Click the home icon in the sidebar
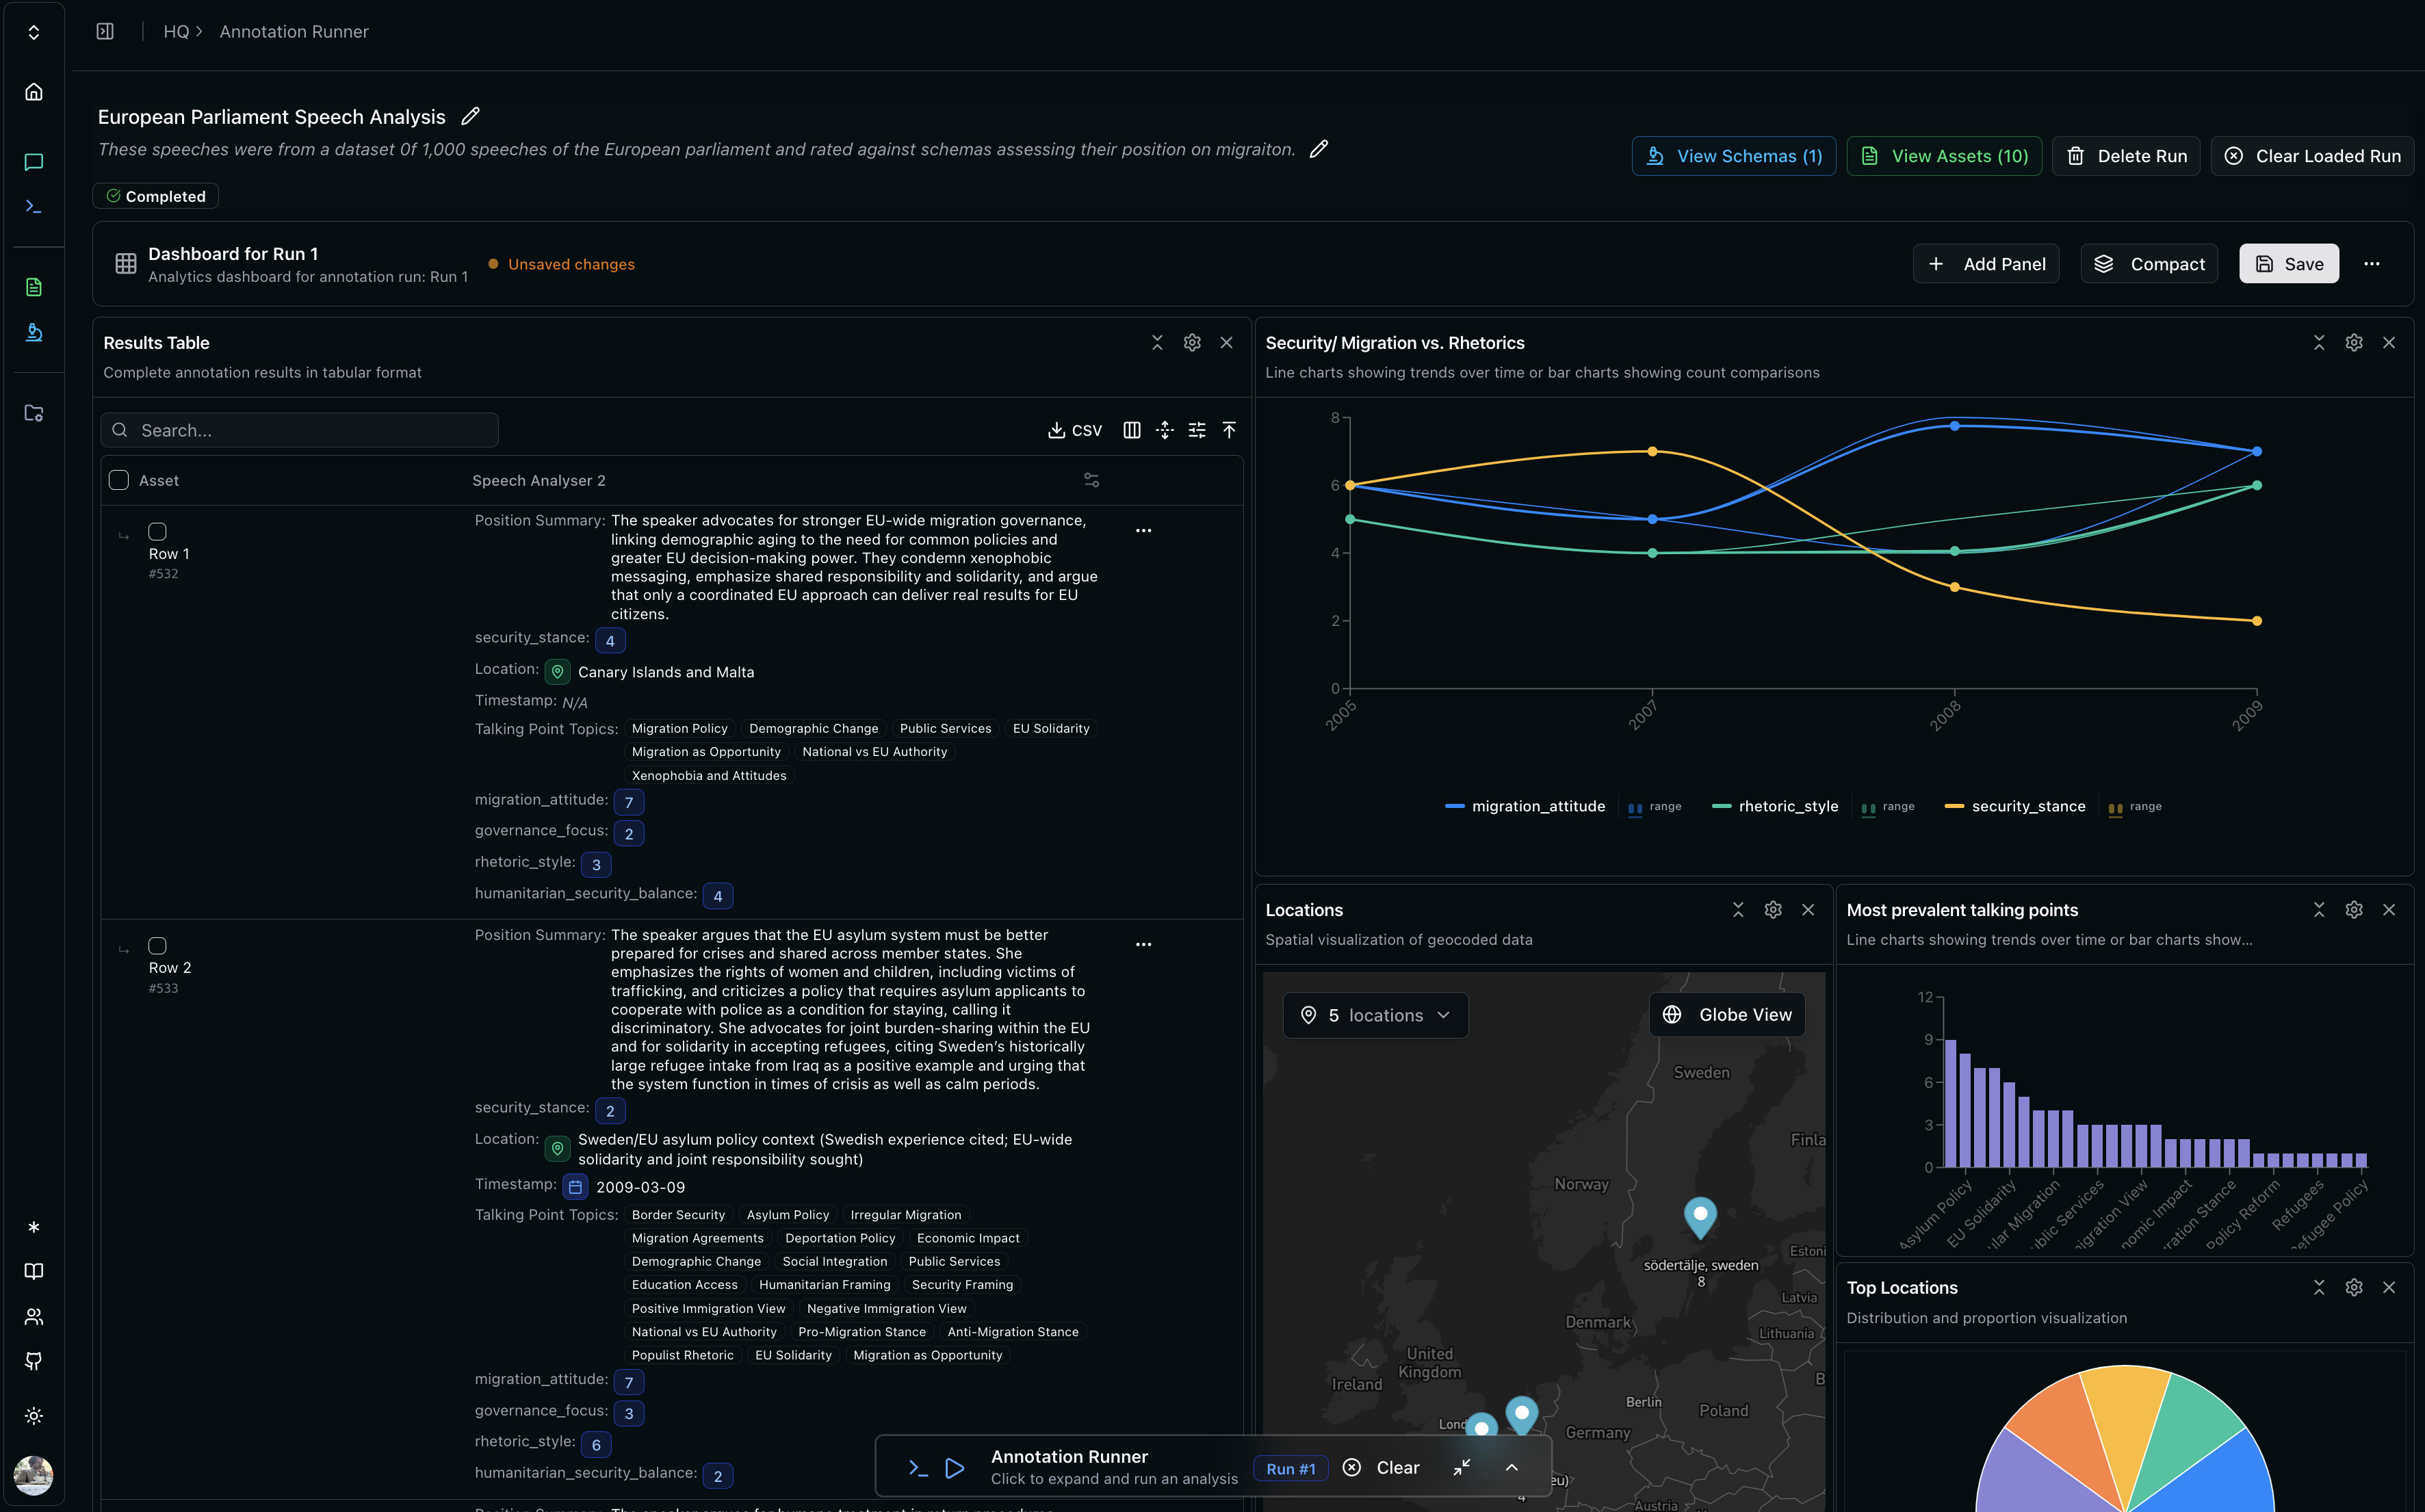 tap(34, 92)
